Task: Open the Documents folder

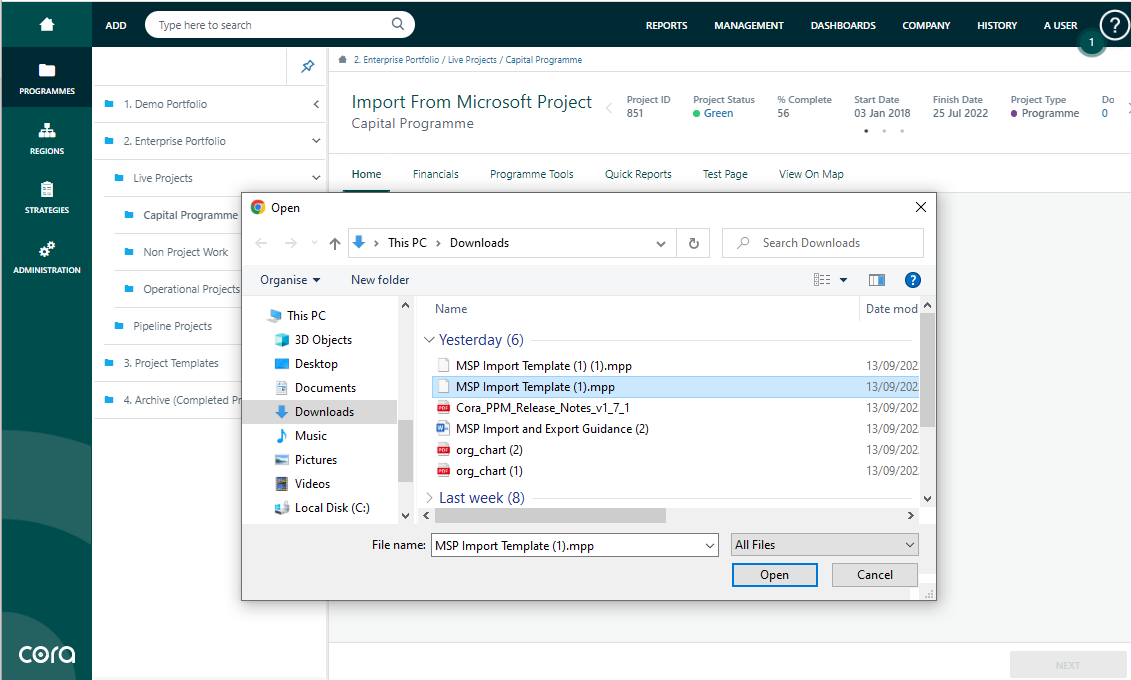Action: pyautogui.click(x=325, y=388)
